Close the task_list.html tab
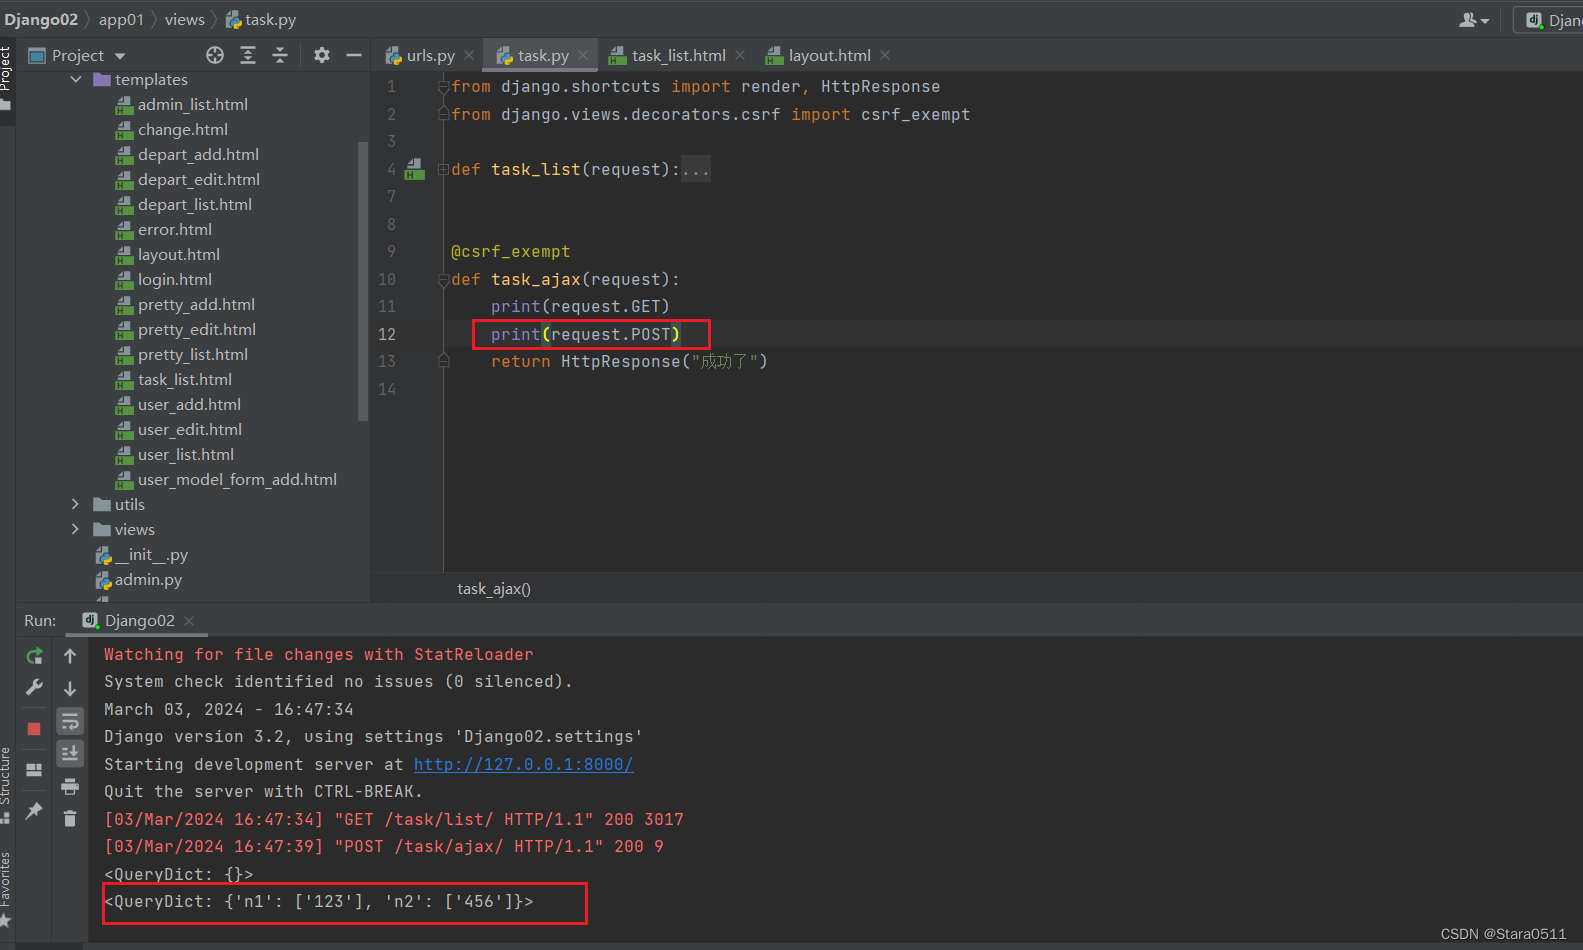 740,56
